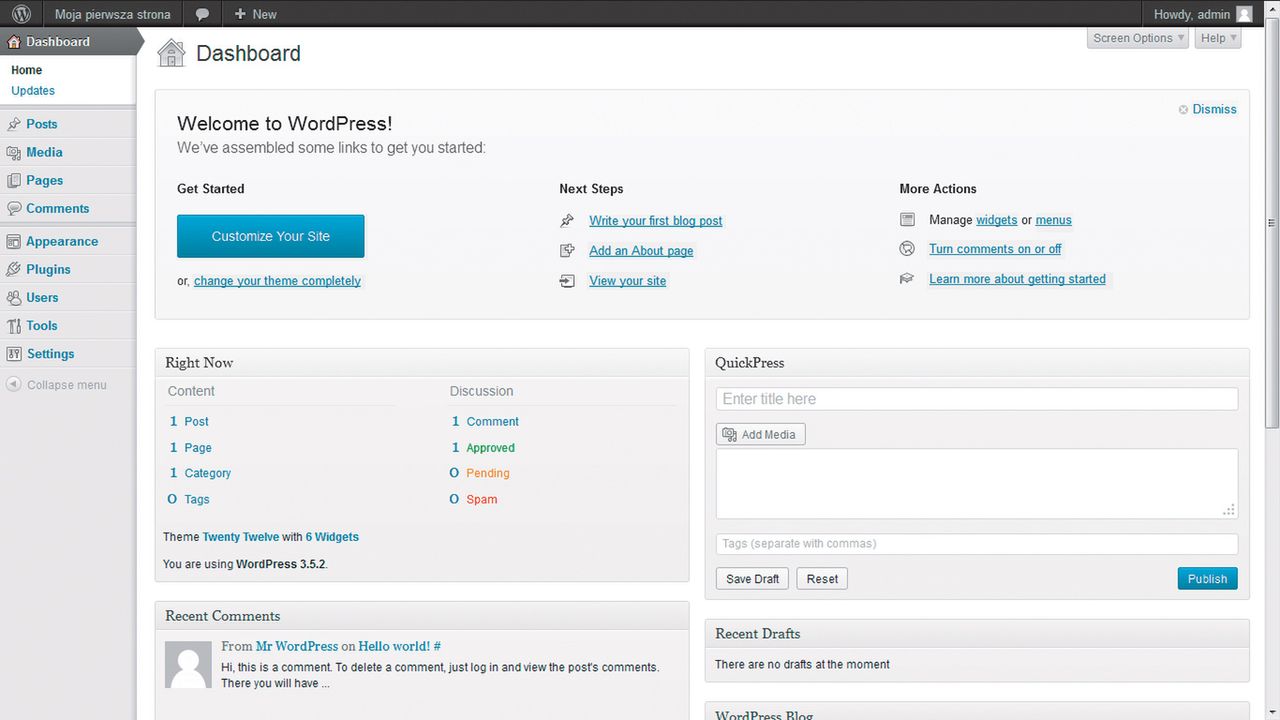Click the Tags input field in QuickPress
Image resolution: width=1280 pixels, height=720 pixels.
(x=977, y=544)
